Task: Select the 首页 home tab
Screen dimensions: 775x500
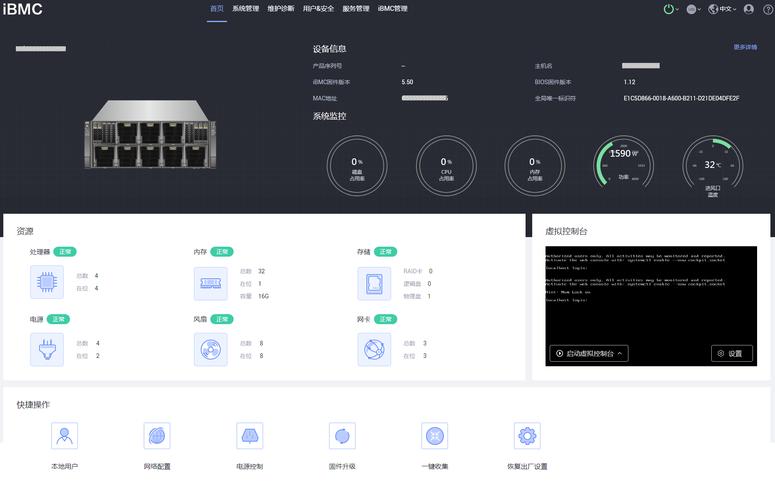Action: pyautogui.click(x=216, y=9)
